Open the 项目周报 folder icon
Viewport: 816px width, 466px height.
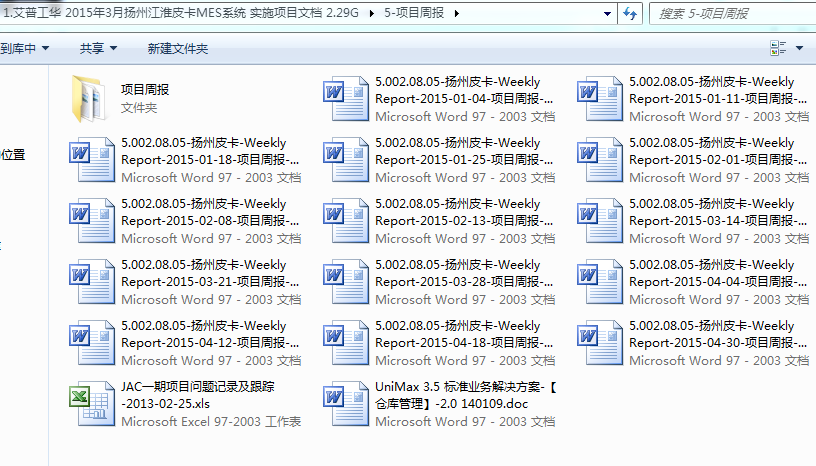coord(91,98)
